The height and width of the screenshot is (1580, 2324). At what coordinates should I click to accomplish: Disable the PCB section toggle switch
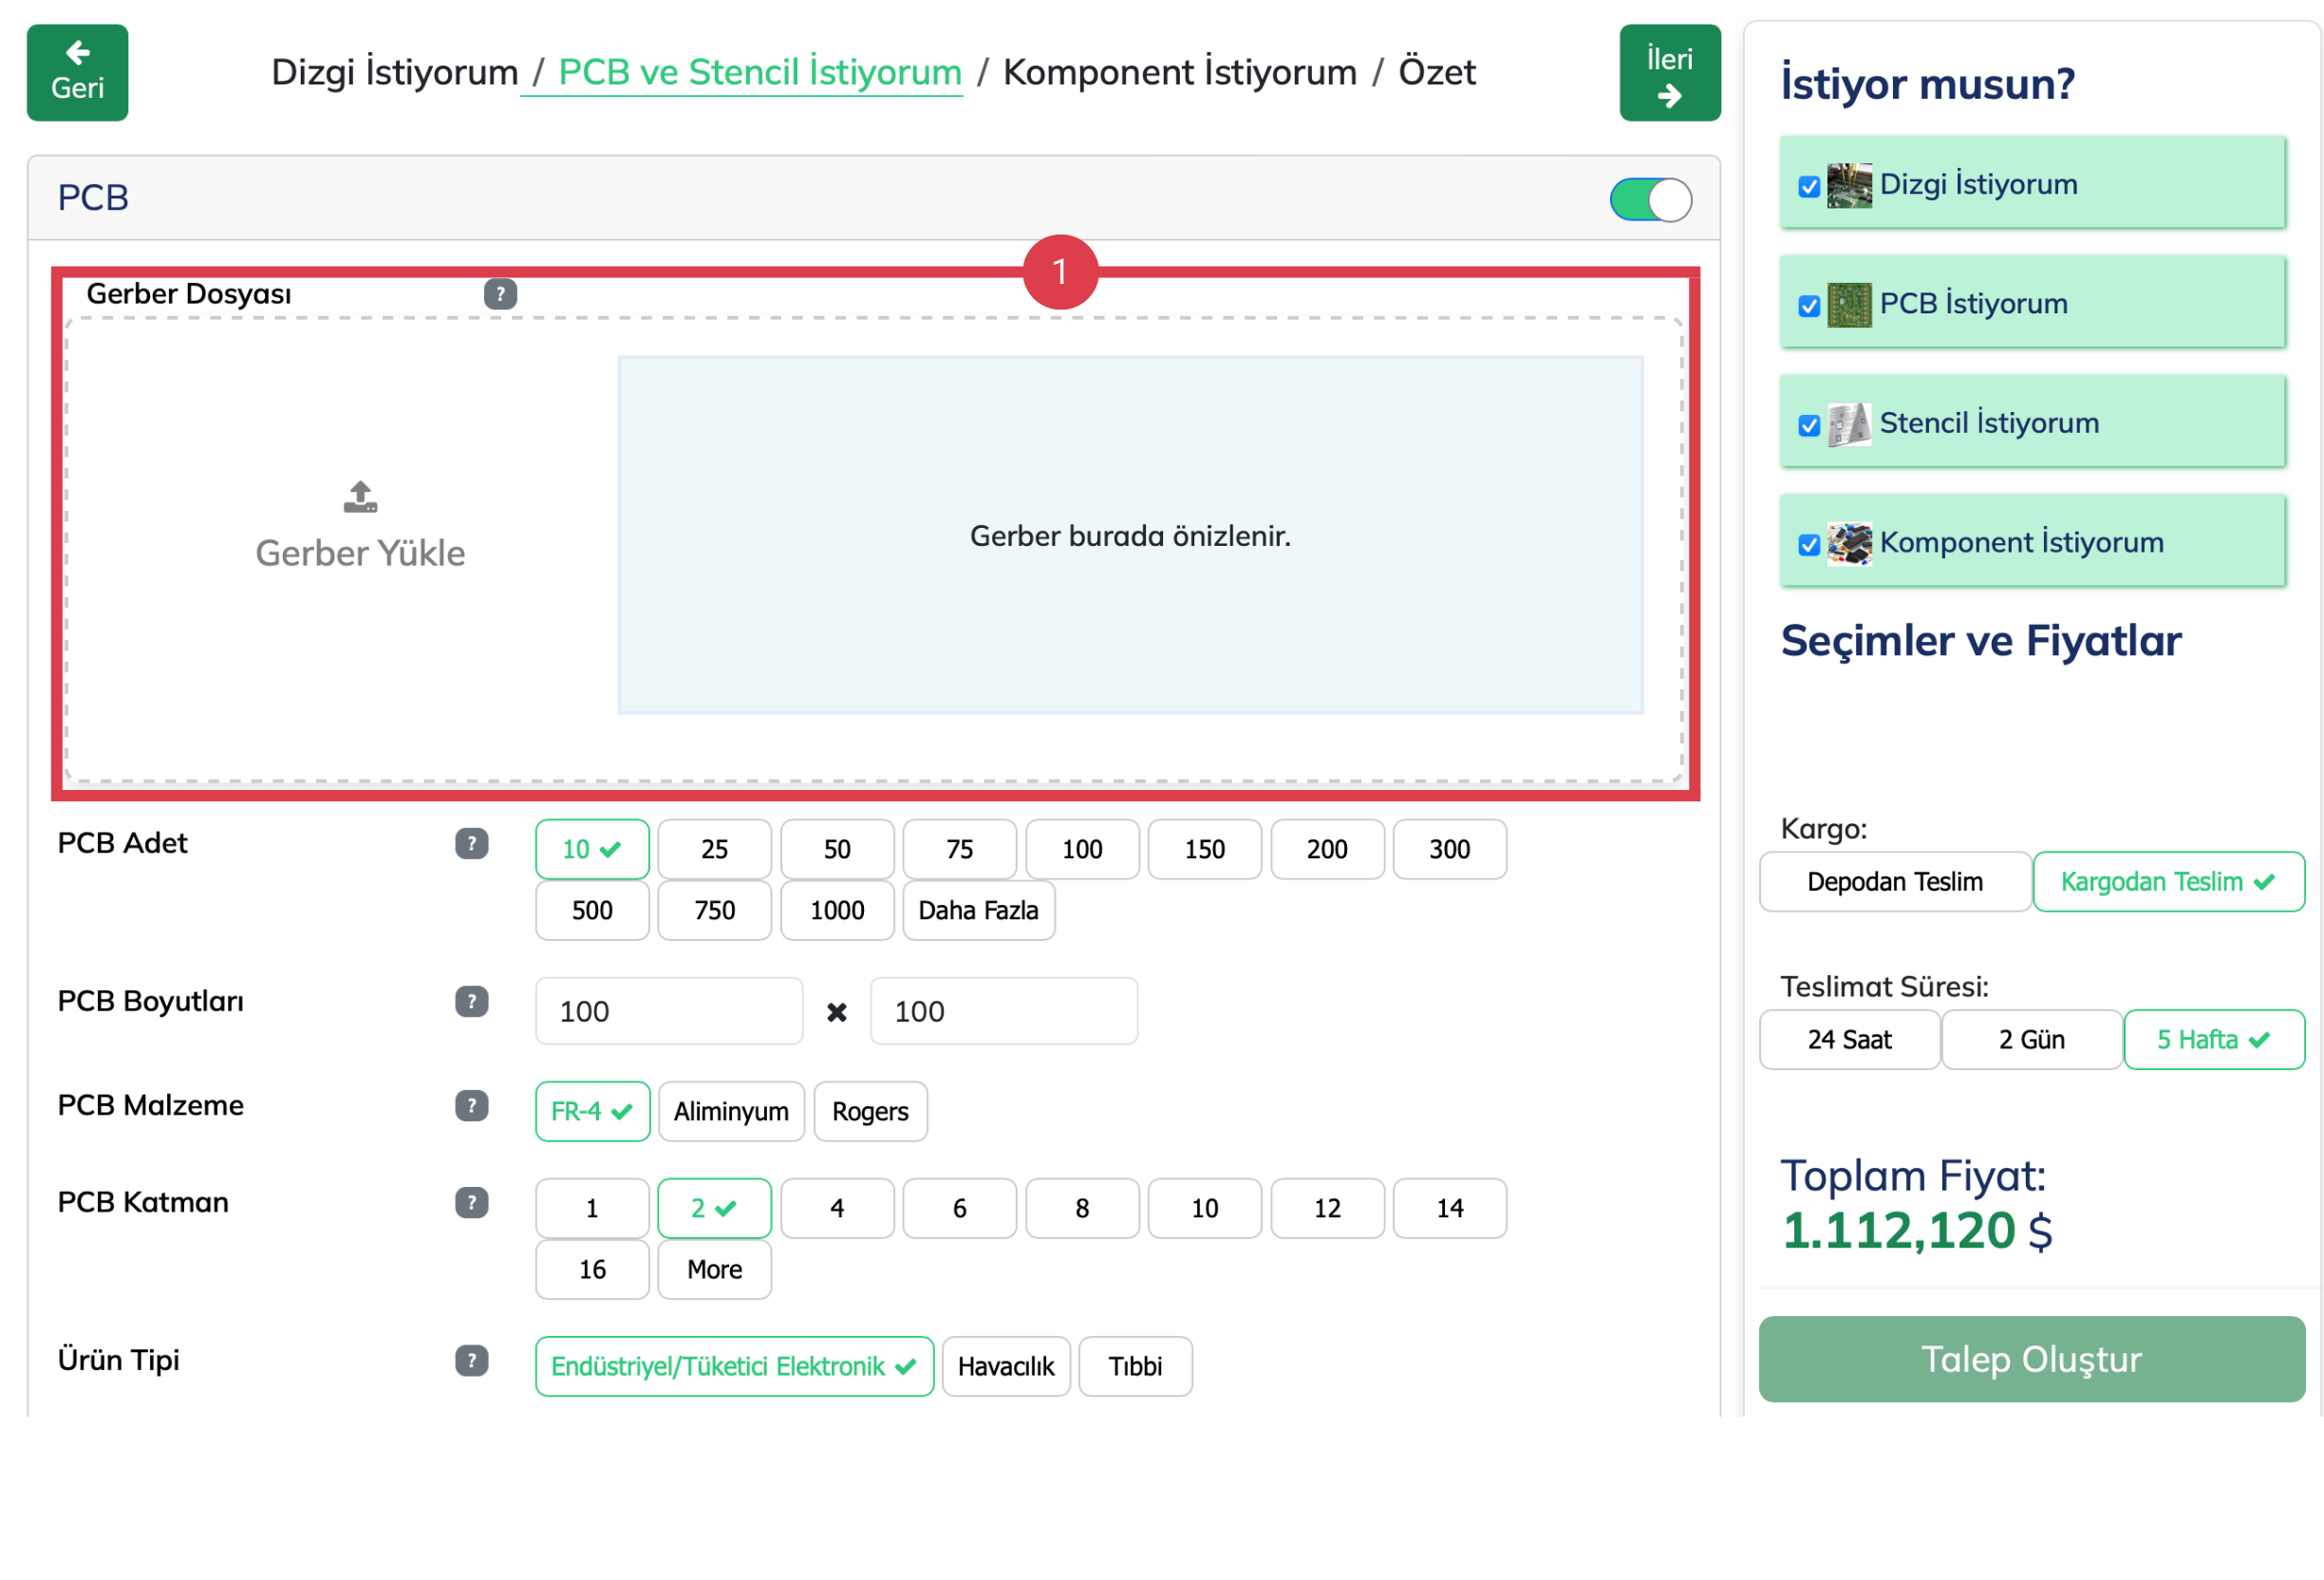pos(1651,199)
